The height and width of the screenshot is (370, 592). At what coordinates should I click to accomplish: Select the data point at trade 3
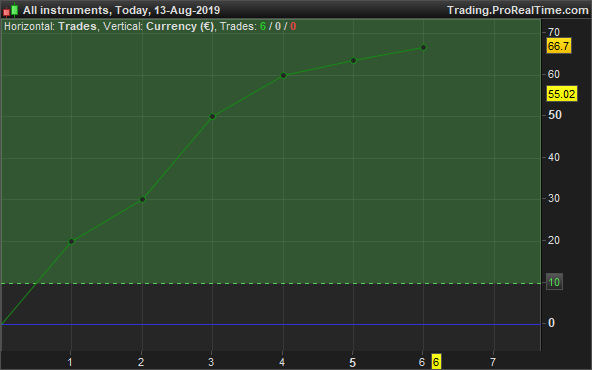(x=212, y=116)
